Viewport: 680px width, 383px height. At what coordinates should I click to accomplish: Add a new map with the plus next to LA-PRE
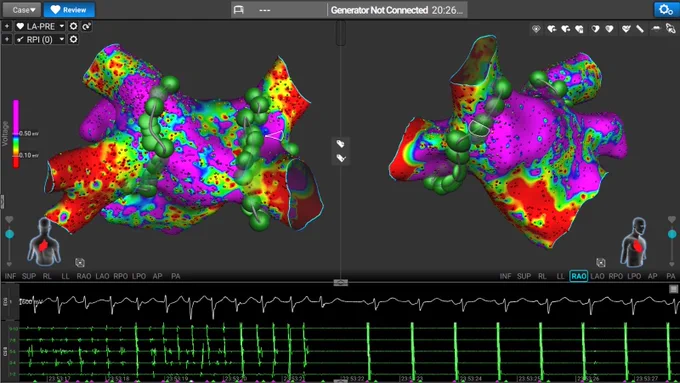click(x=7, y=26)
